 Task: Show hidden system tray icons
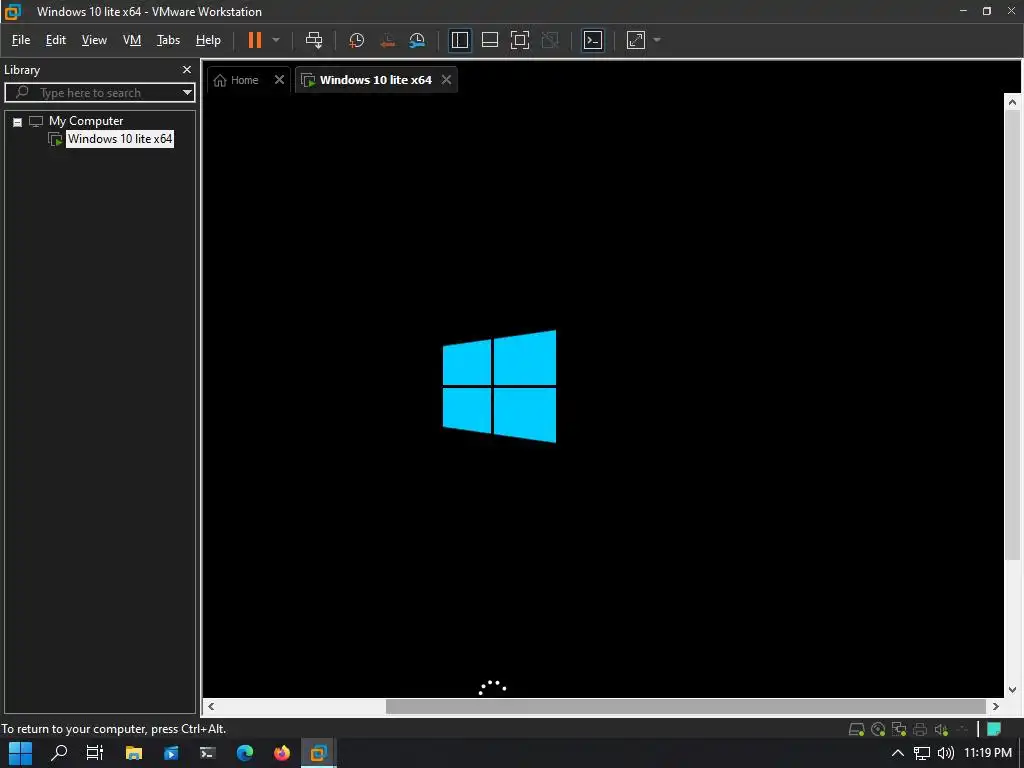point(898,754)
